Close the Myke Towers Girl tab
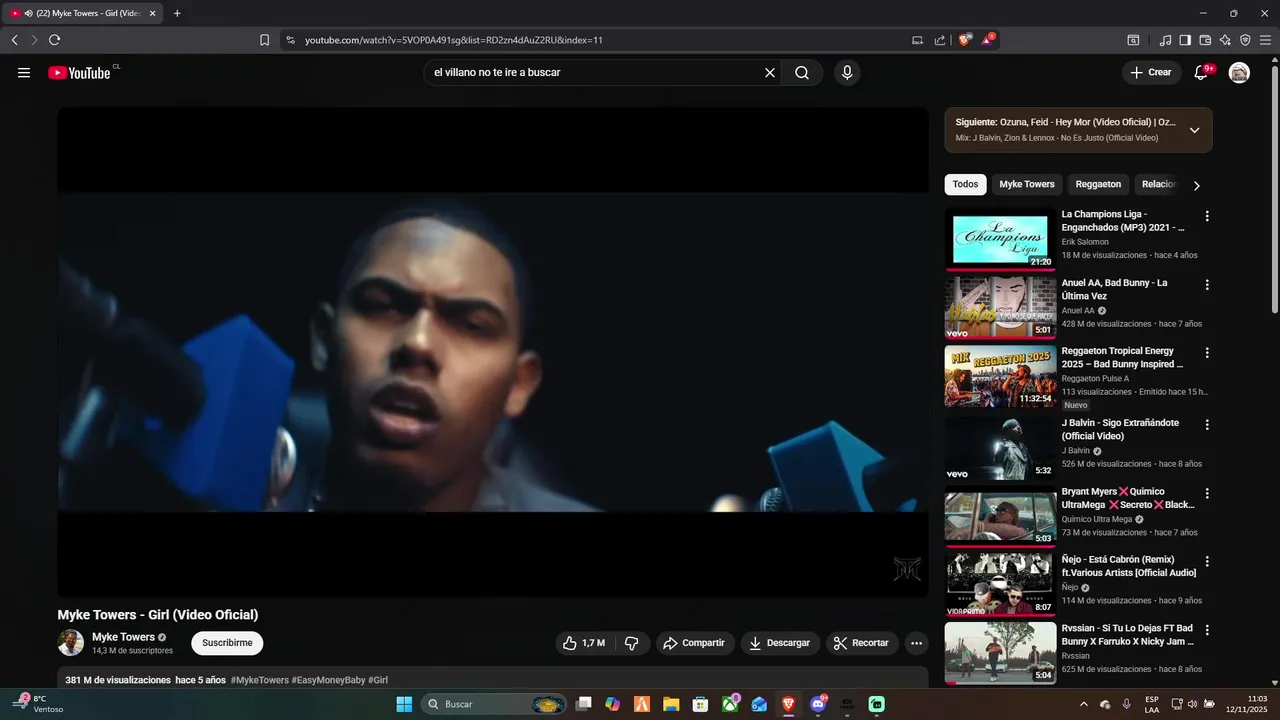Screen dimensions: 1280x720 [153, 13]
